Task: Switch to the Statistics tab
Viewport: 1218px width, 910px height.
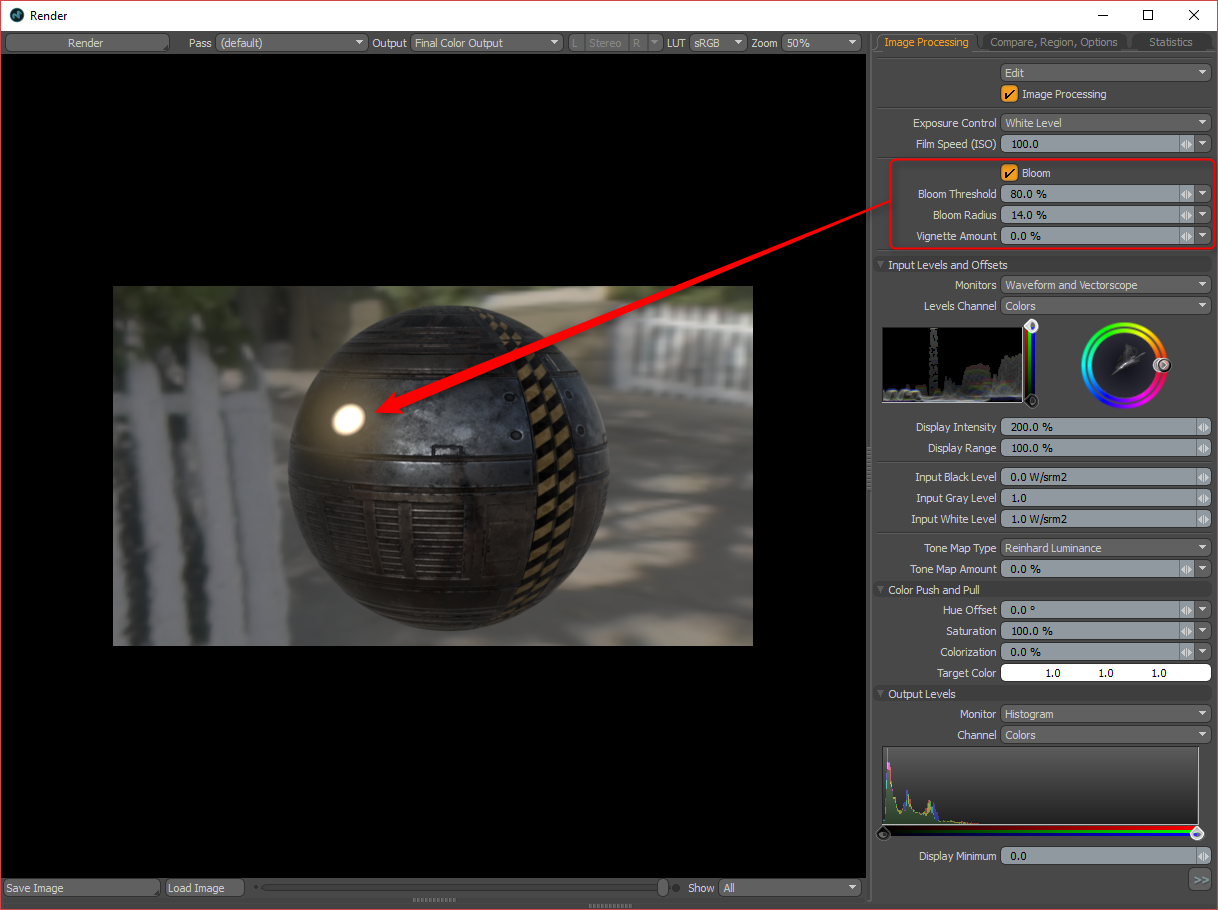Action: 1170,42
